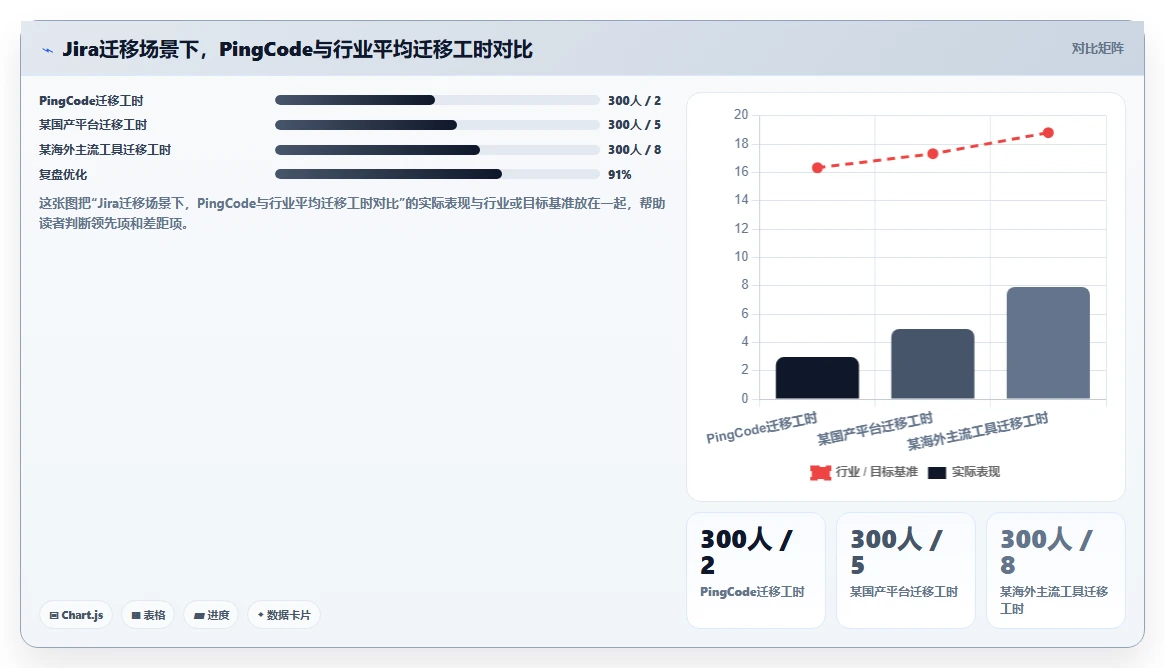Click the PingCode迁移工时 chart bar

817,377
